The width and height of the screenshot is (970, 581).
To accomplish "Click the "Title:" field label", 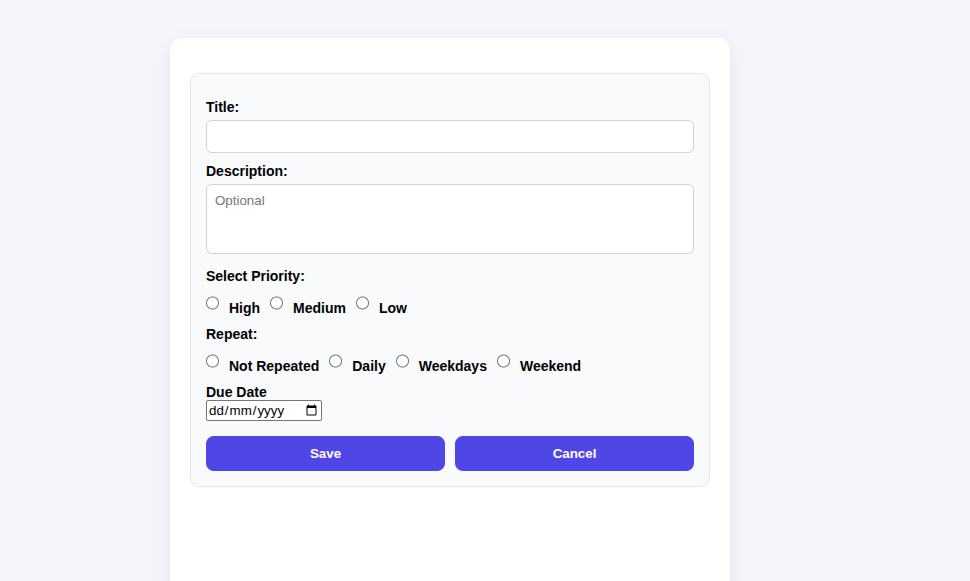I will pyautogui.click(x=222, y=107).
